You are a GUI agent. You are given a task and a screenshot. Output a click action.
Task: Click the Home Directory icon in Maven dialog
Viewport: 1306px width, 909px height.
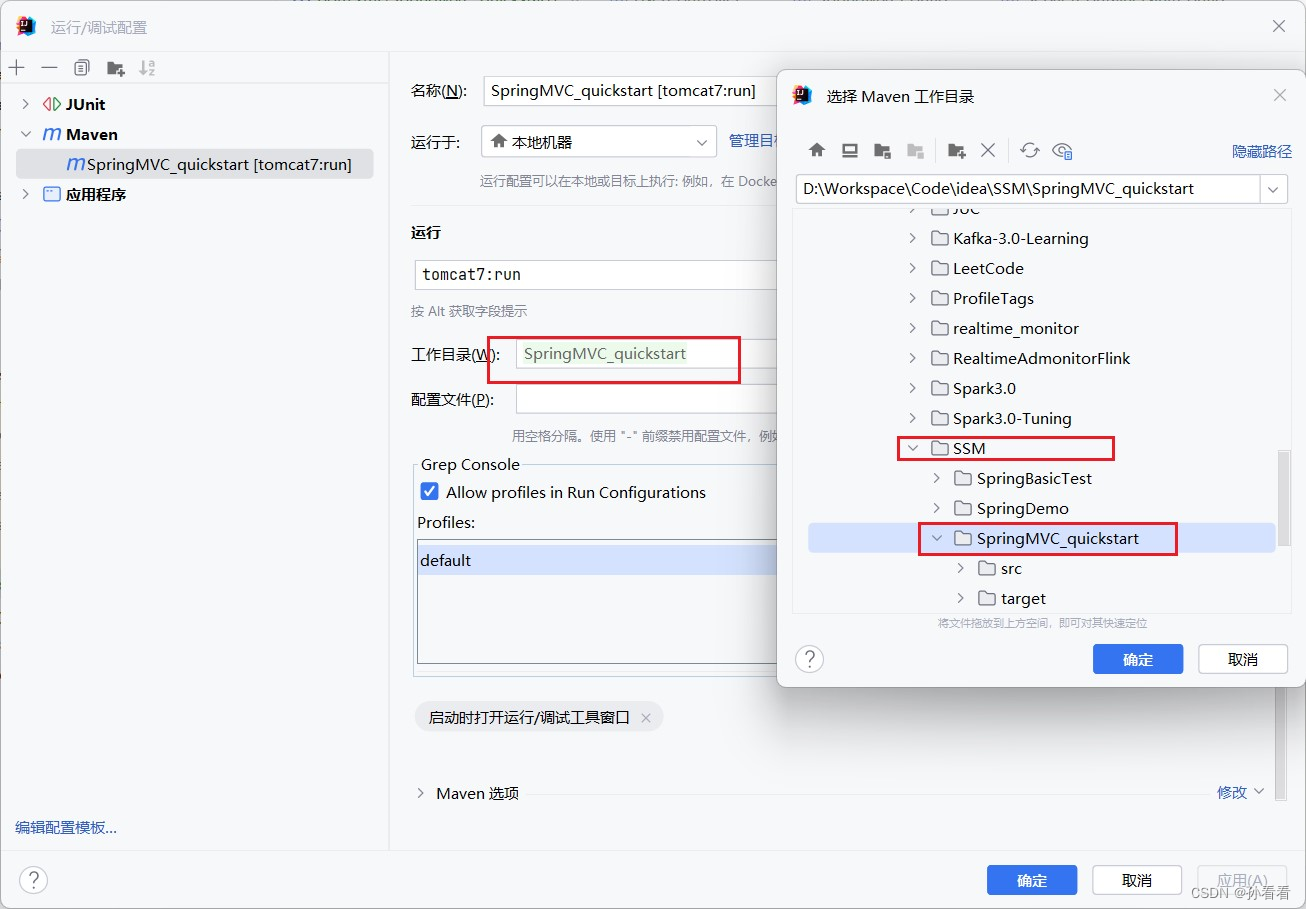pyautogui.click(x=817, y=150)
